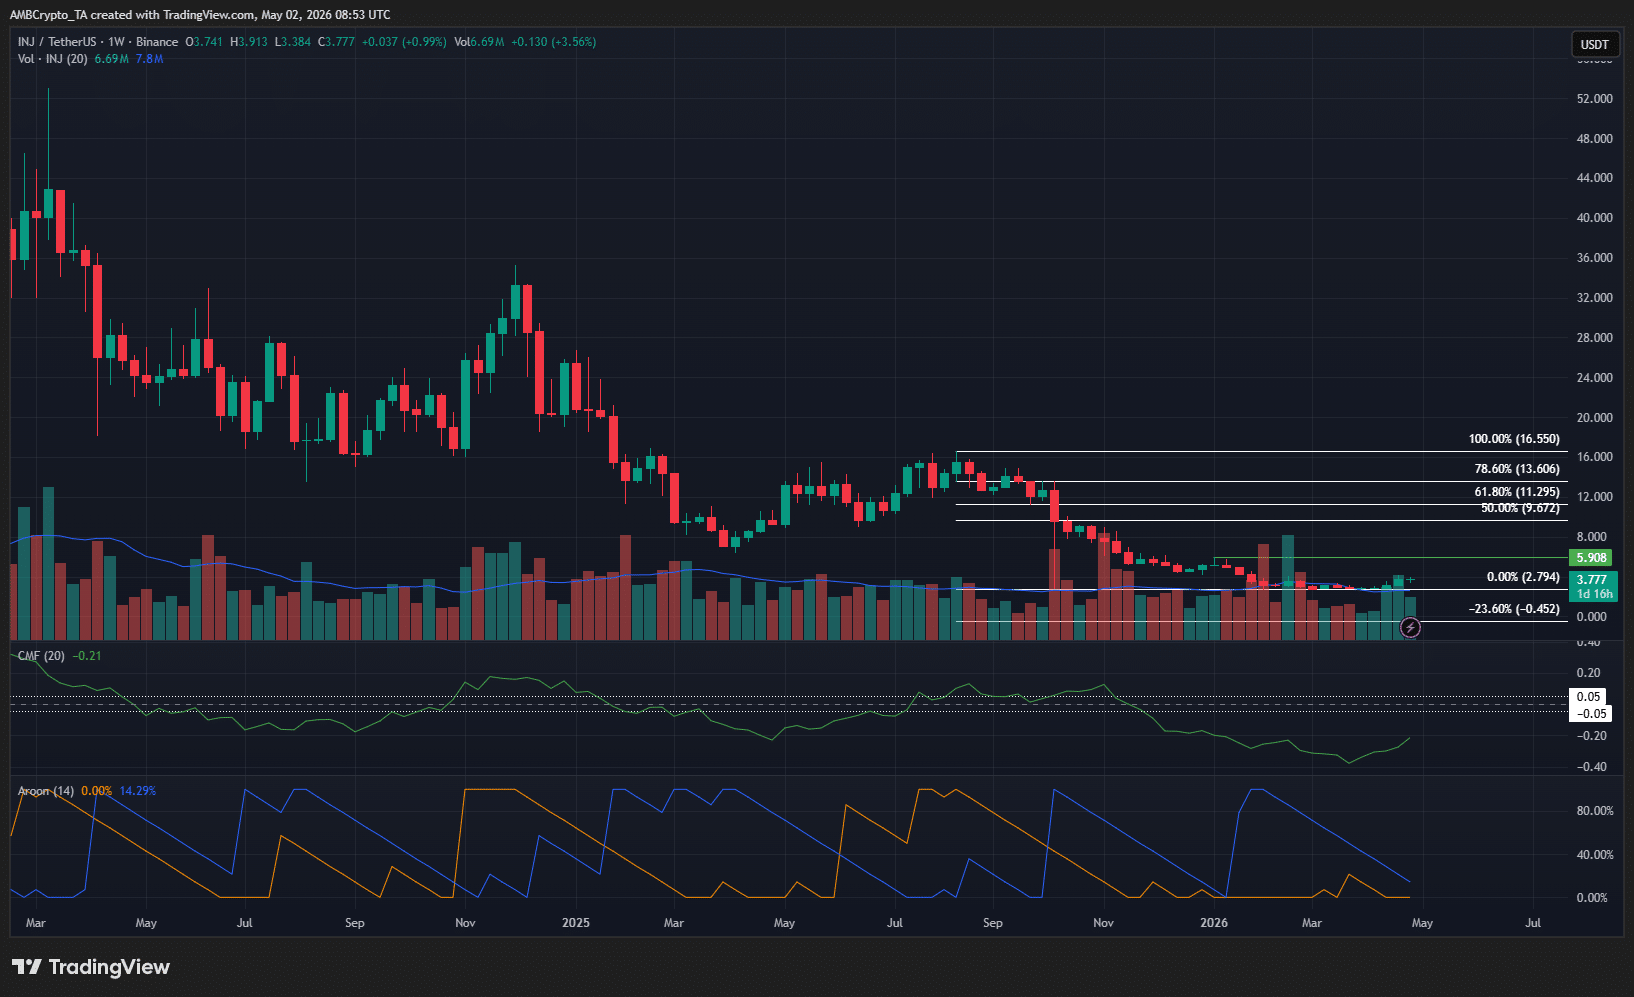Image resolution: width=1634 pixels, height=997 pixels.
Task: Click the green 5.908 price label
Action: click(1591, 558)
